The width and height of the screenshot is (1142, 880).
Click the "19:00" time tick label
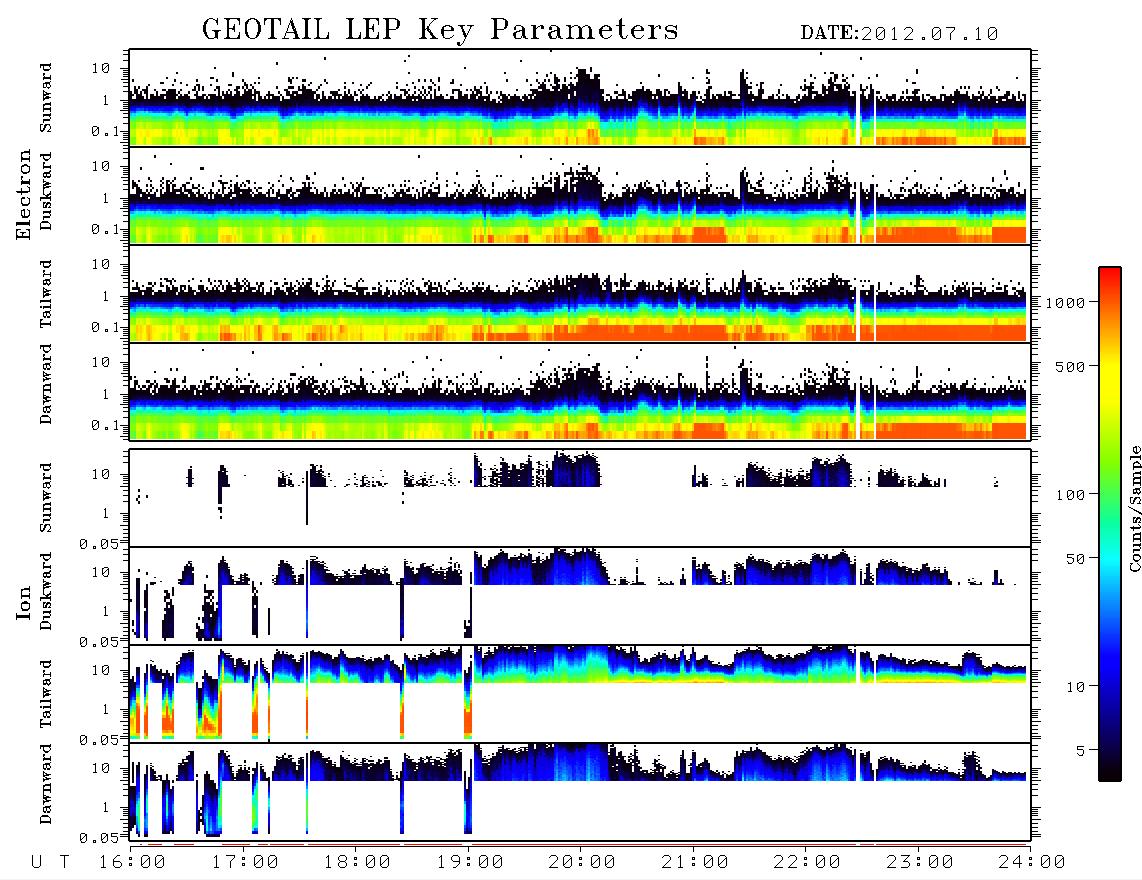tap(470, 862)
